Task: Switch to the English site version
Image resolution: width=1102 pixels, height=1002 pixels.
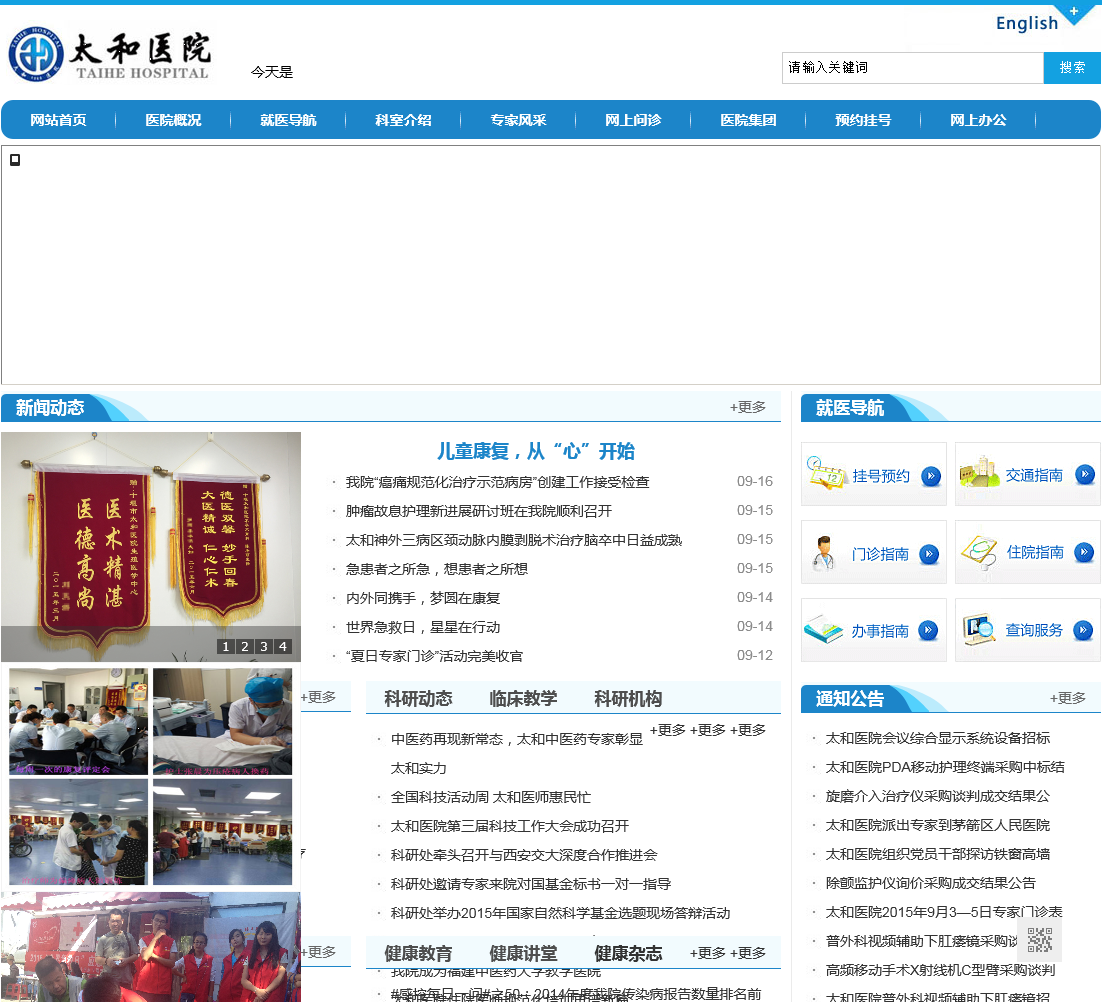Action: [x=1027, y=23]
